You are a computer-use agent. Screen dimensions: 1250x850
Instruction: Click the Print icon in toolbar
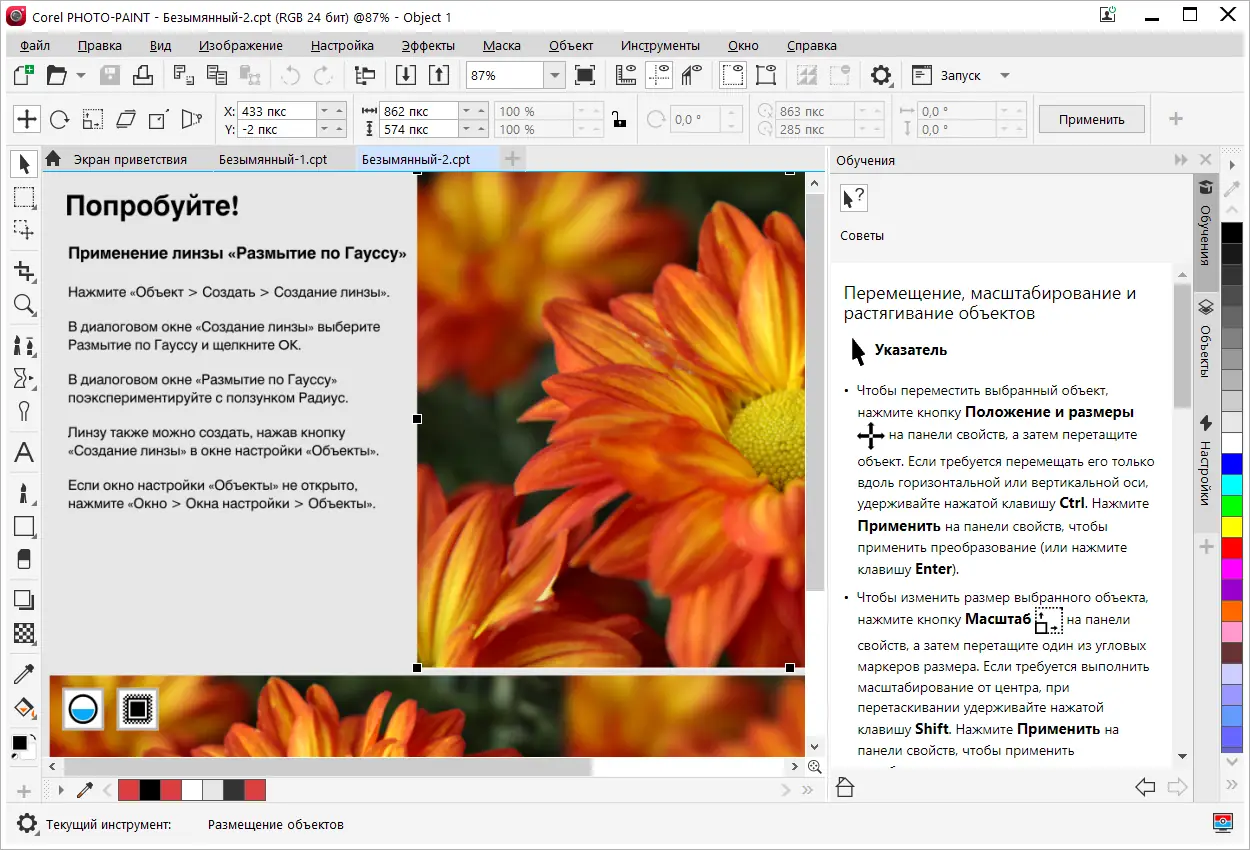tap(143, 75)
